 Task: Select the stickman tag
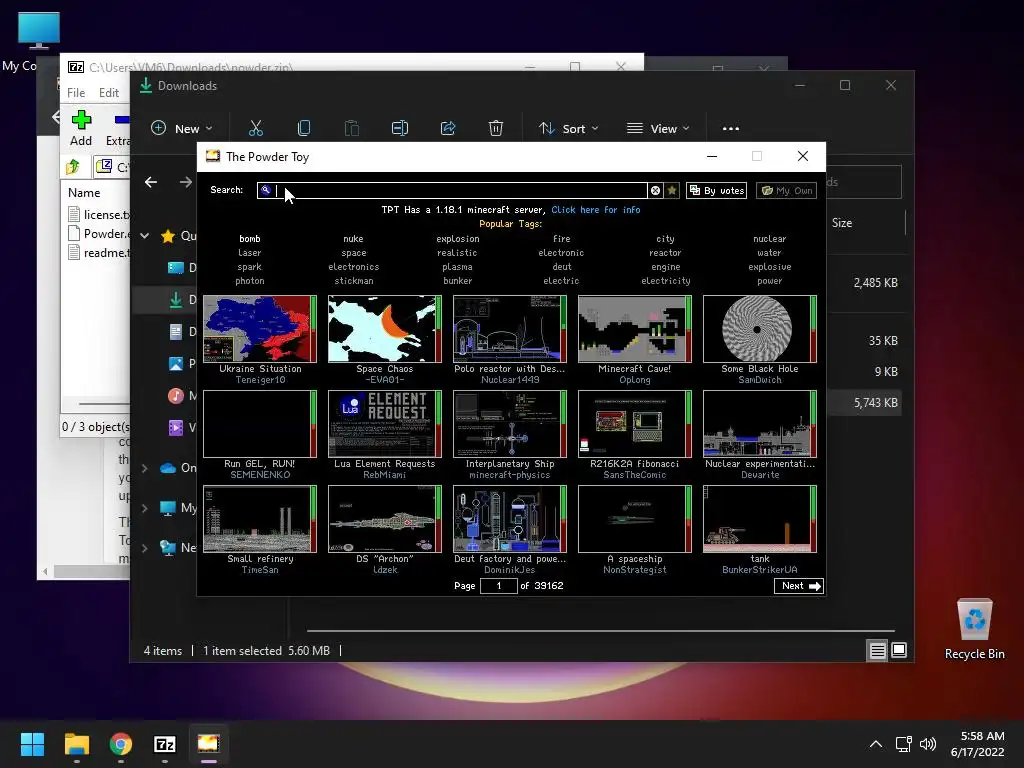pyautogui.click(x=353, y=281)
